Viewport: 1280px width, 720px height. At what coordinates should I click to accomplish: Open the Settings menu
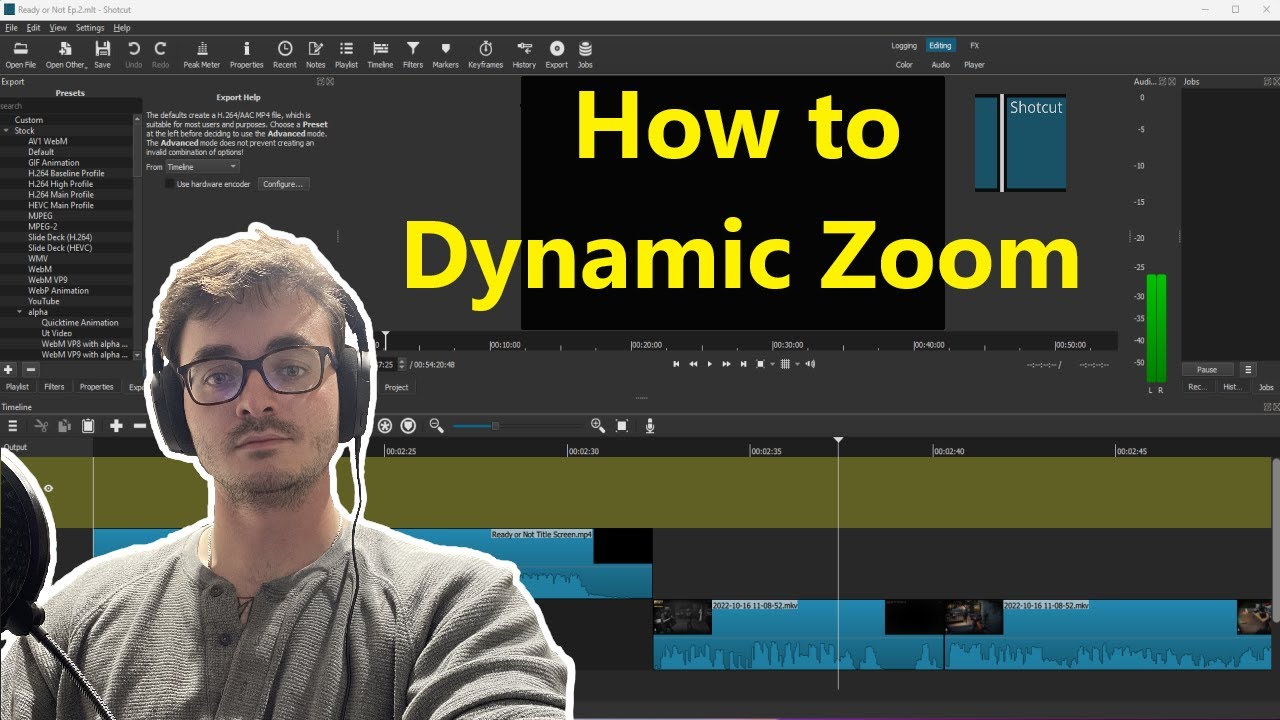coord(90,28)
